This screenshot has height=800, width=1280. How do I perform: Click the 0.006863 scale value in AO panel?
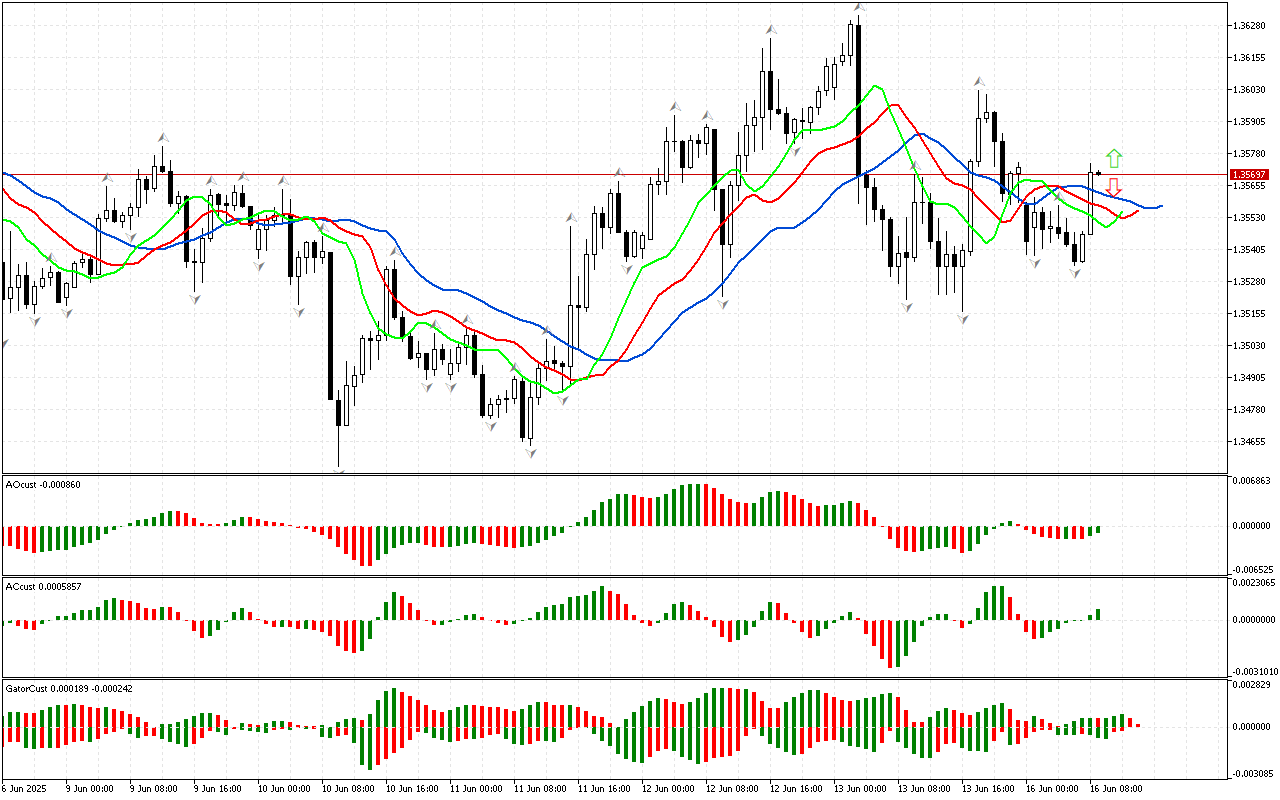(1252, 481)
